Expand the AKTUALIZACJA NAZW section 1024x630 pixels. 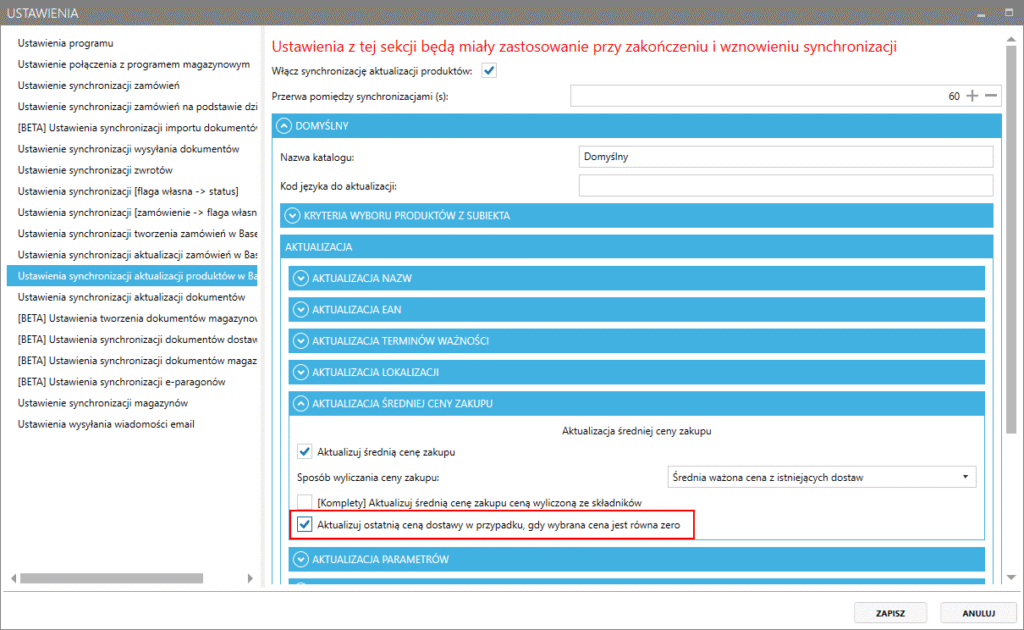[x=300, y=279]
